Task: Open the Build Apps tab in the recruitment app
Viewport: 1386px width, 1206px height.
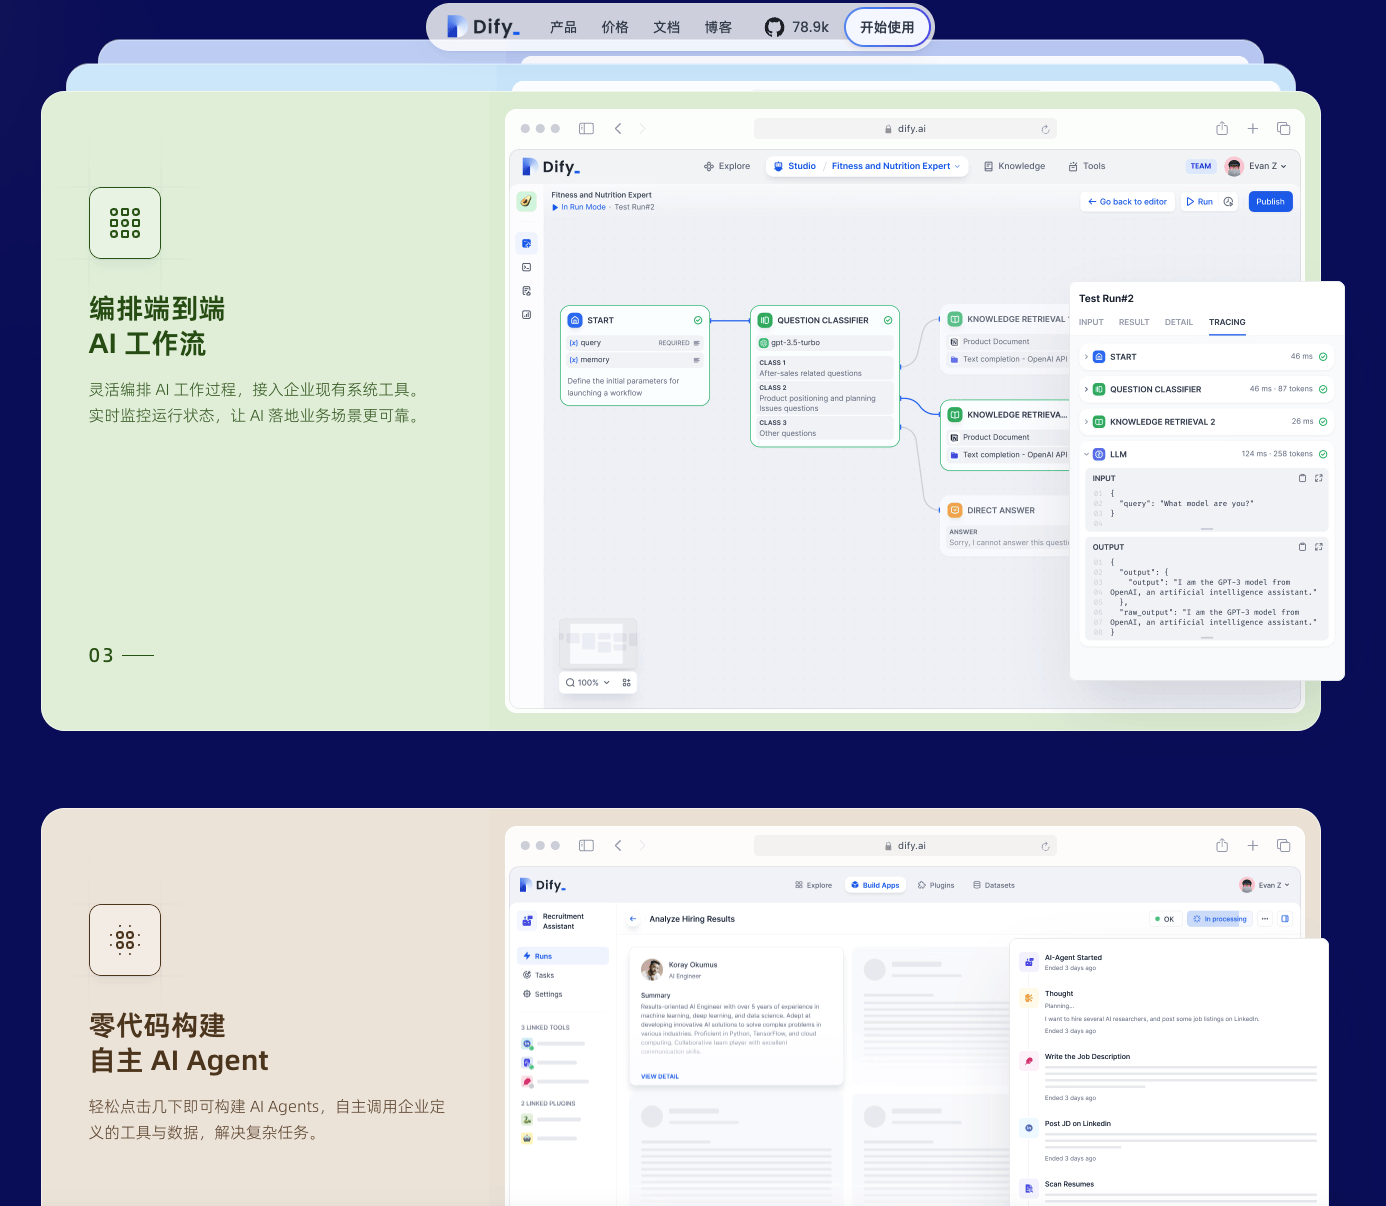Action: click(875, 885)
